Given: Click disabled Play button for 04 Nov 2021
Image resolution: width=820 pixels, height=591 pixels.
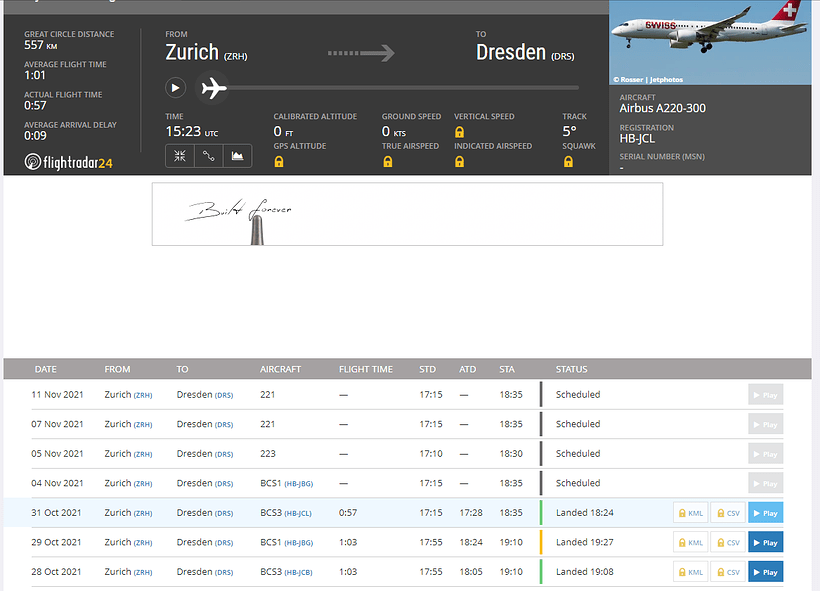Looking at the screenshot, I should click(x=766, y=483).
